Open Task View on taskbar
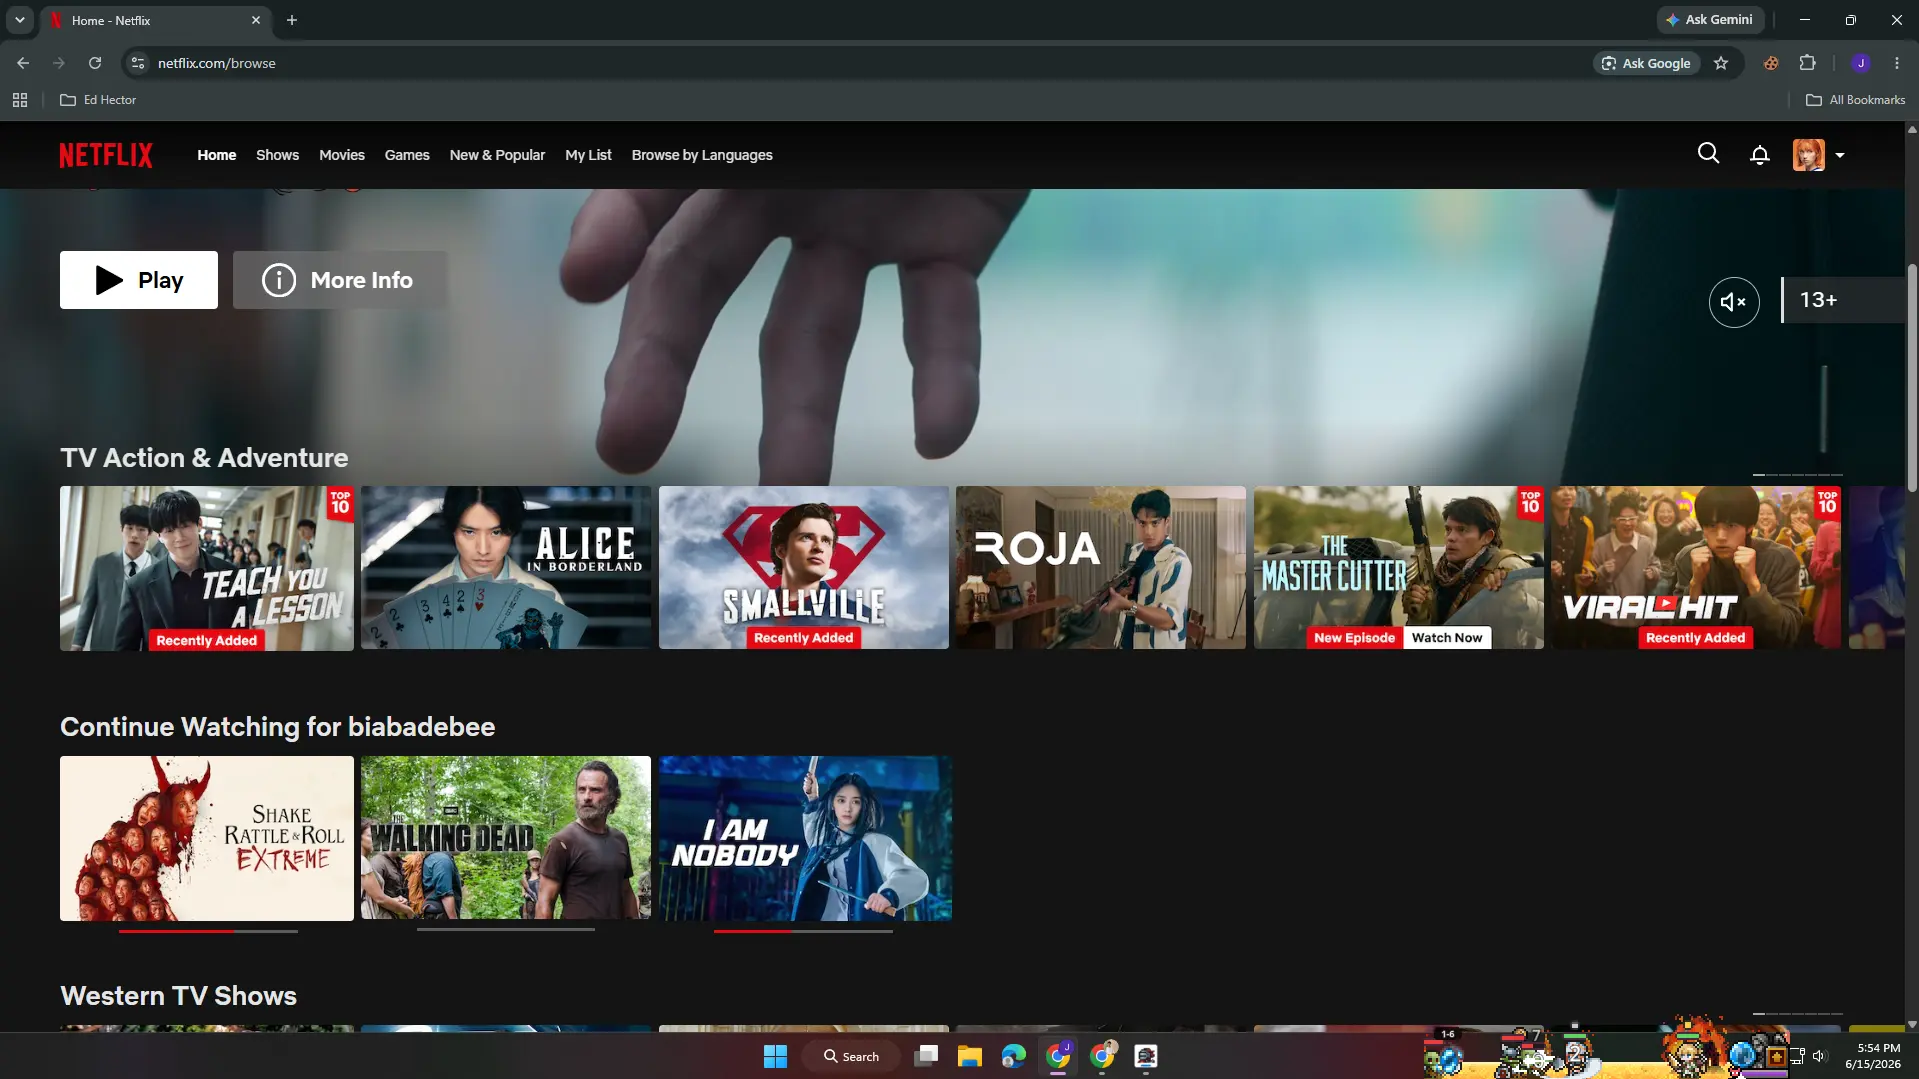Viewport: 1919px width, 1079px height. tap(926, 1056)
